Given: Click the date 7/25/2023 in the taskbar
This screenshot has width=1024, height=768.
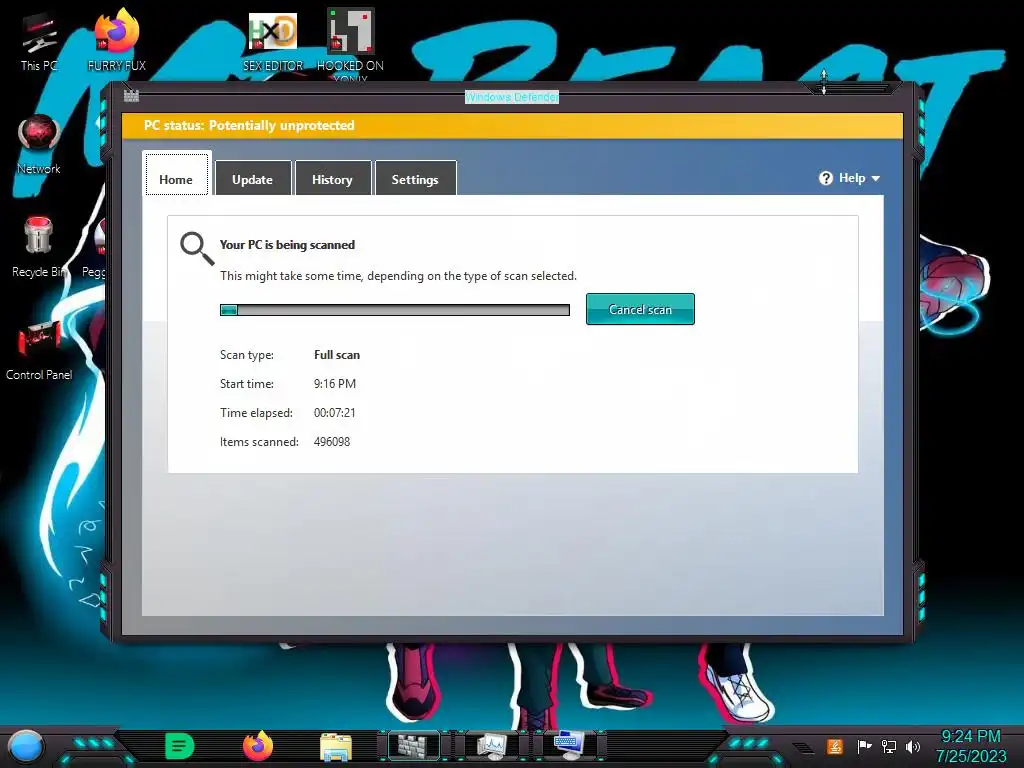Looking at the screenshot, I should (971, 756).
